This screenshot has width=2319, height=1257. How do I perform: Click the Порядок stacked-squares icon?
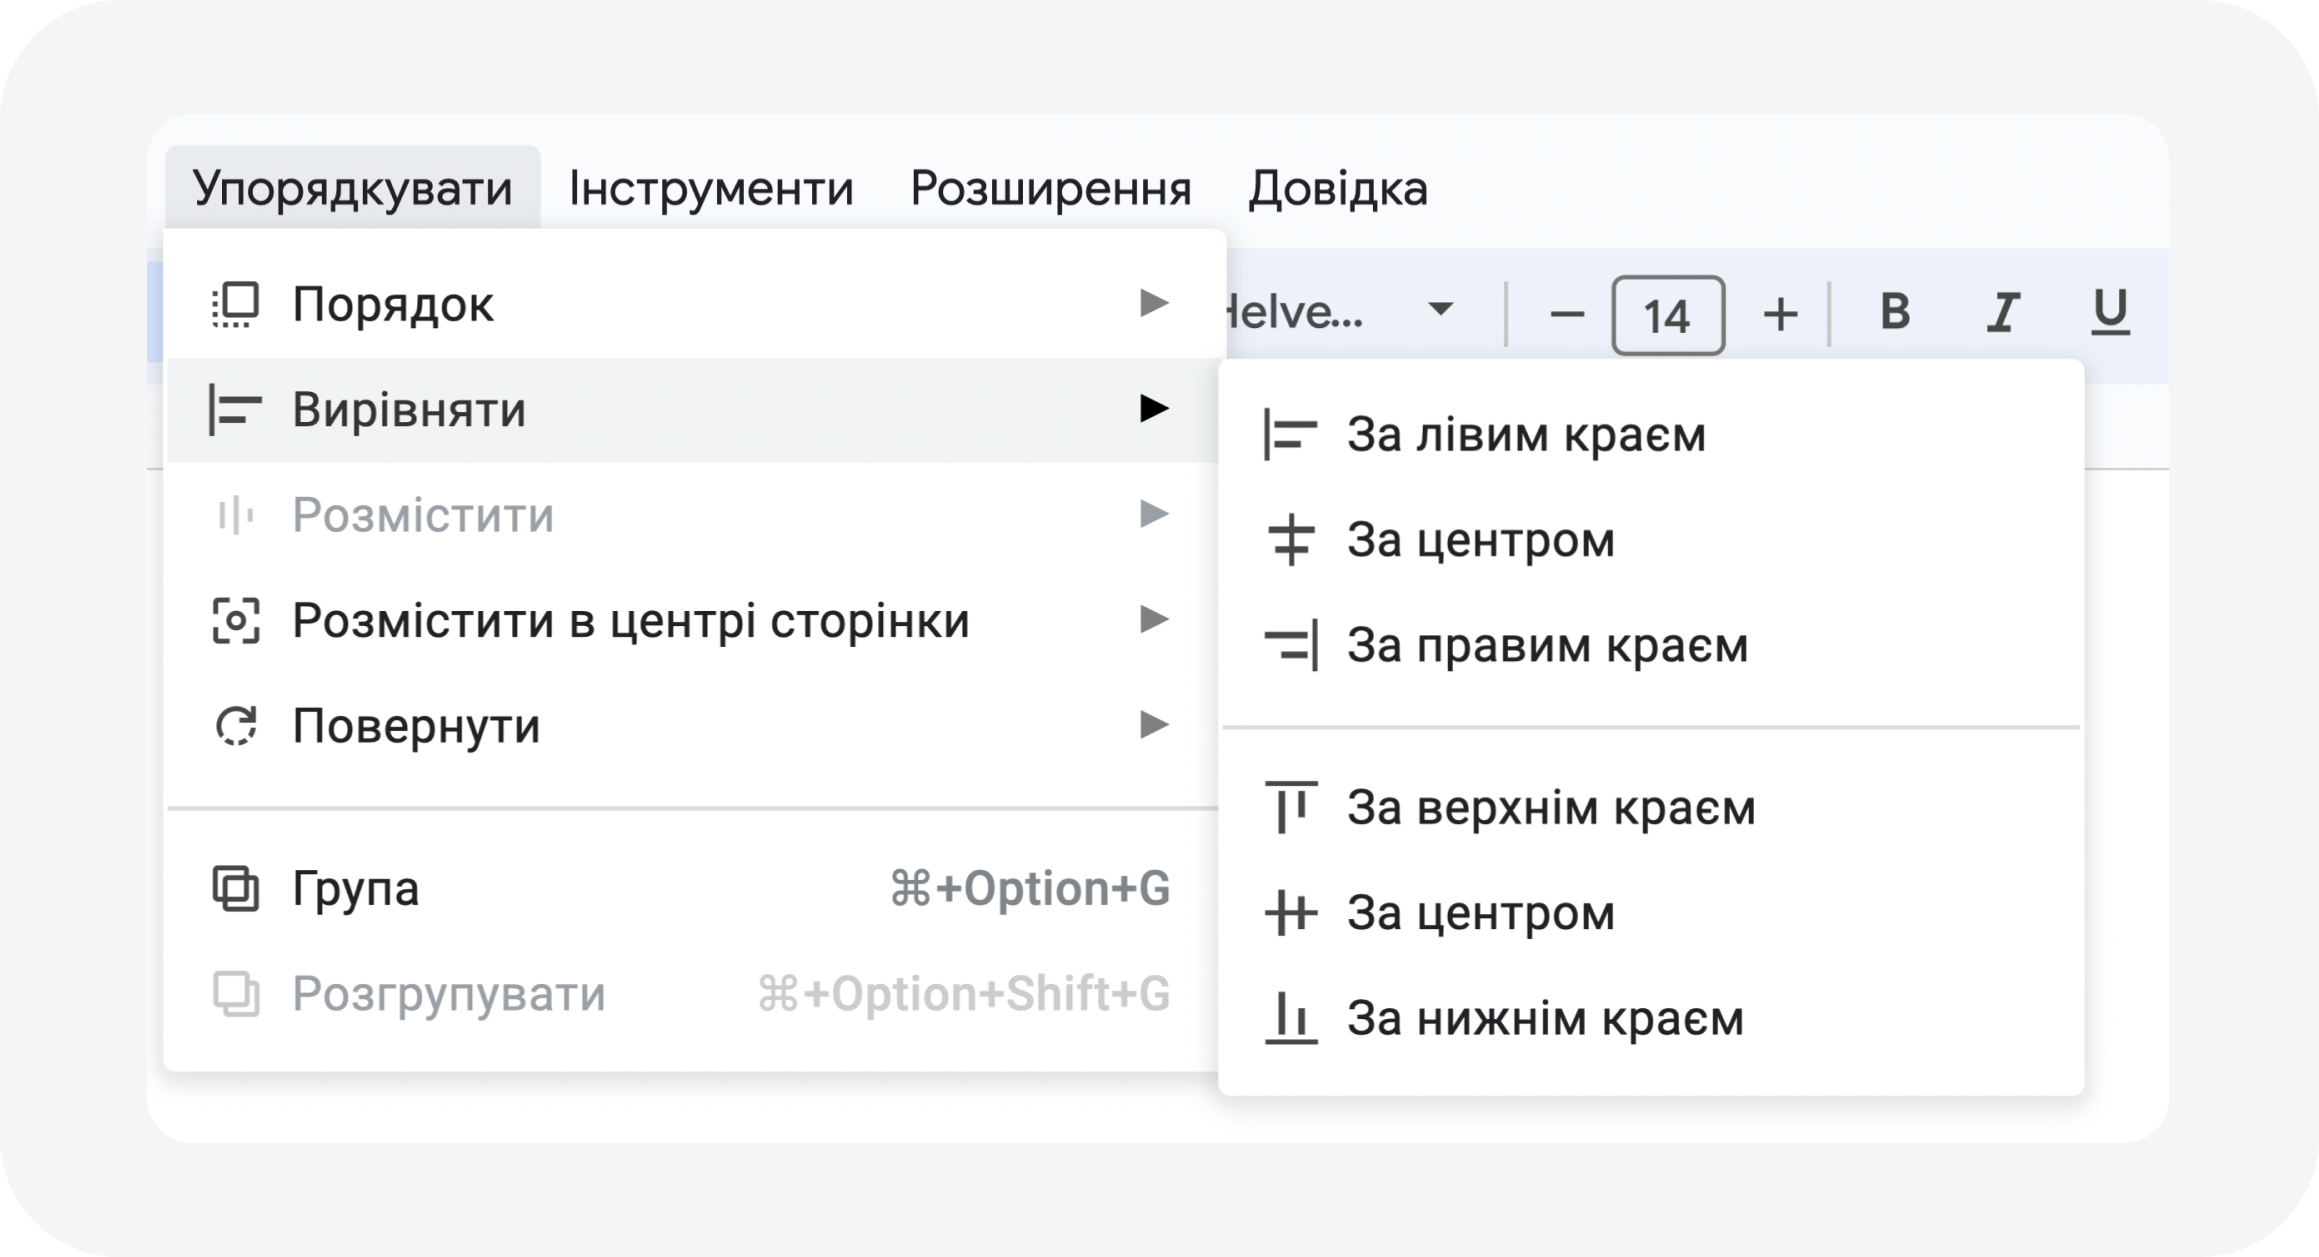click(x=236, y=304)
